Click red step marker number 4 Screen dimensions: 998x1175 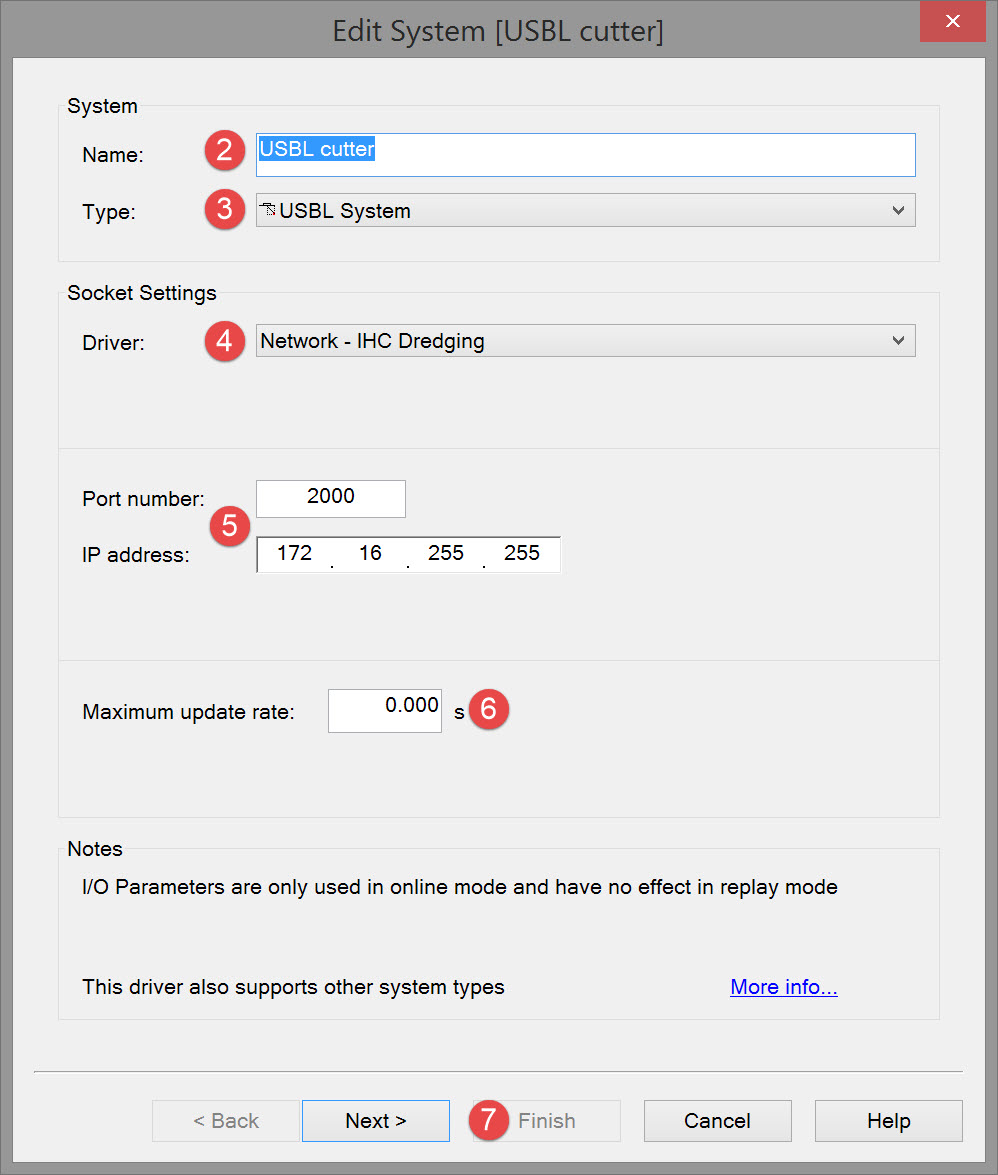(x=225, y=341)
